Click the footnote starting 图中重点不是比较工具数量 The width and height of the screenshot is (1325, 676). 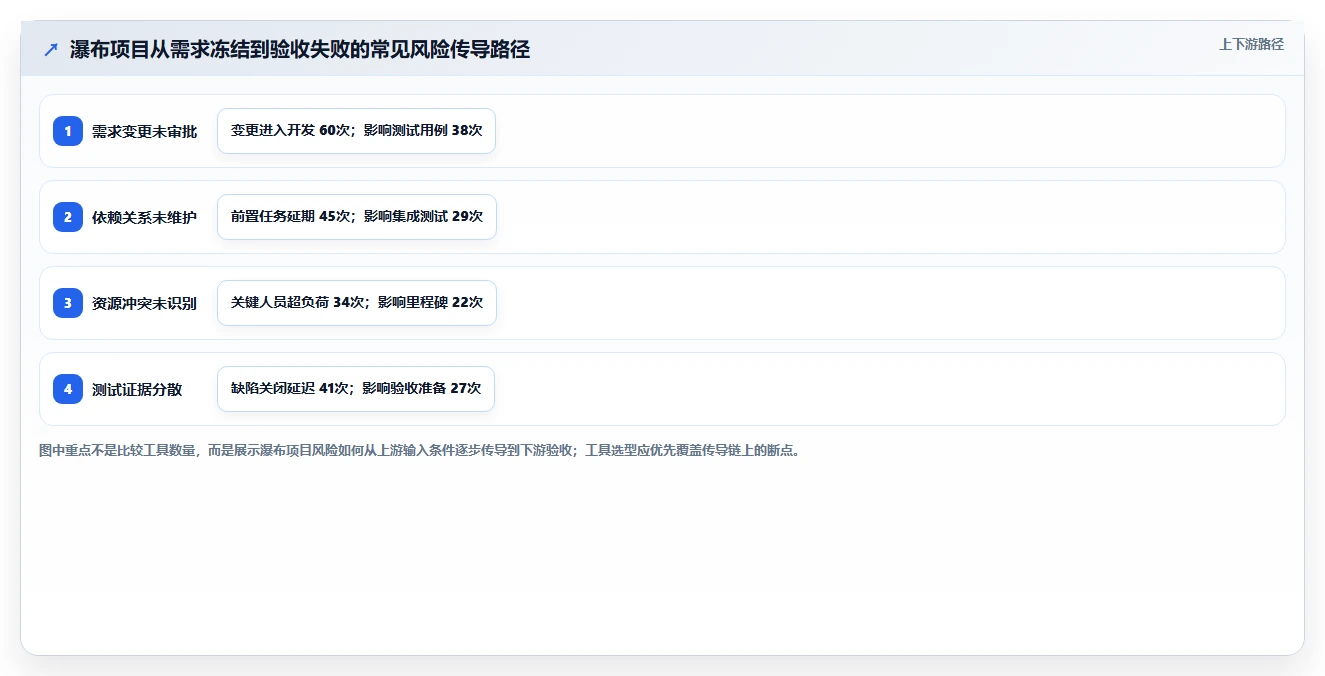pos(419,450)
